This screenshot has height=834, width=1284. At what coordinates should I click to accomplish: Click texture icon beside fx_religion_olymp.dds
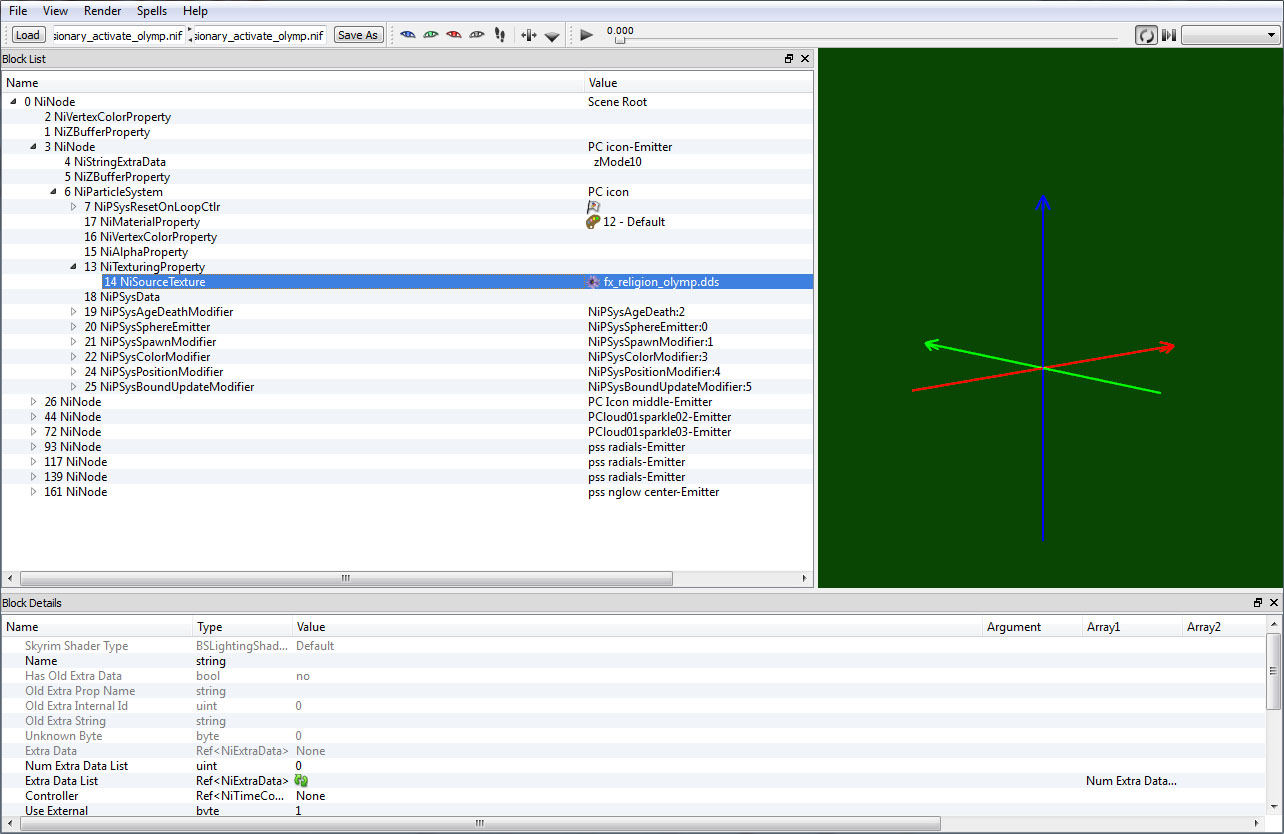pos(593,282)
